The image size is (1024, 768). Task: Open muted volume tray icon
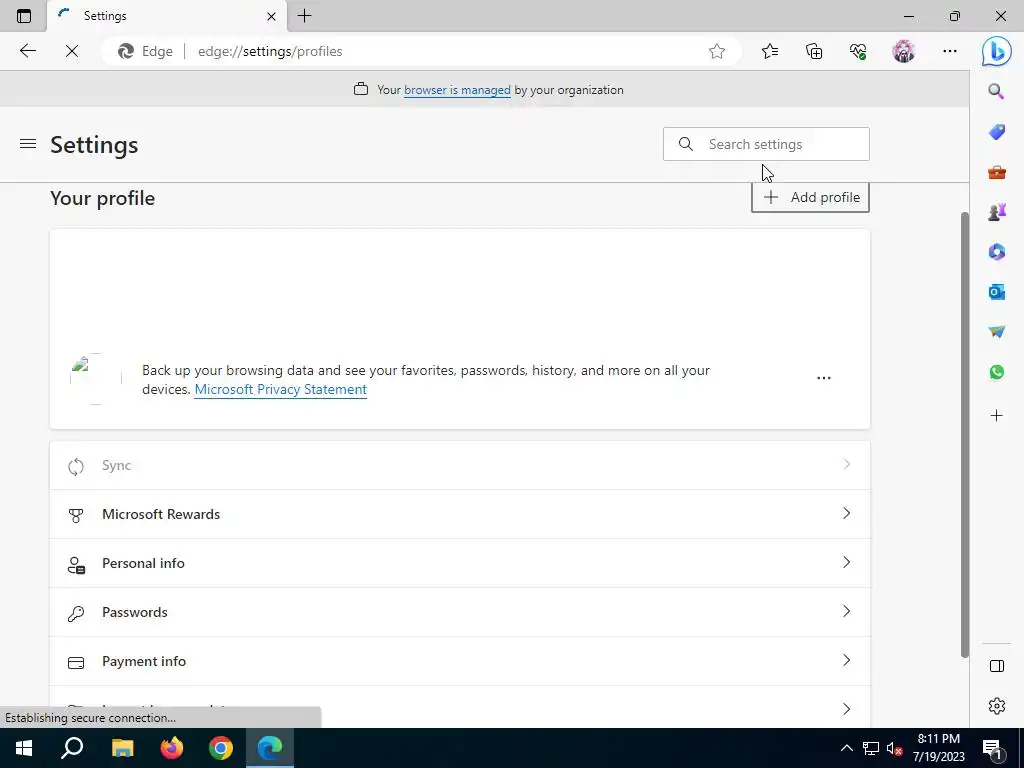(x=894, y=748)
